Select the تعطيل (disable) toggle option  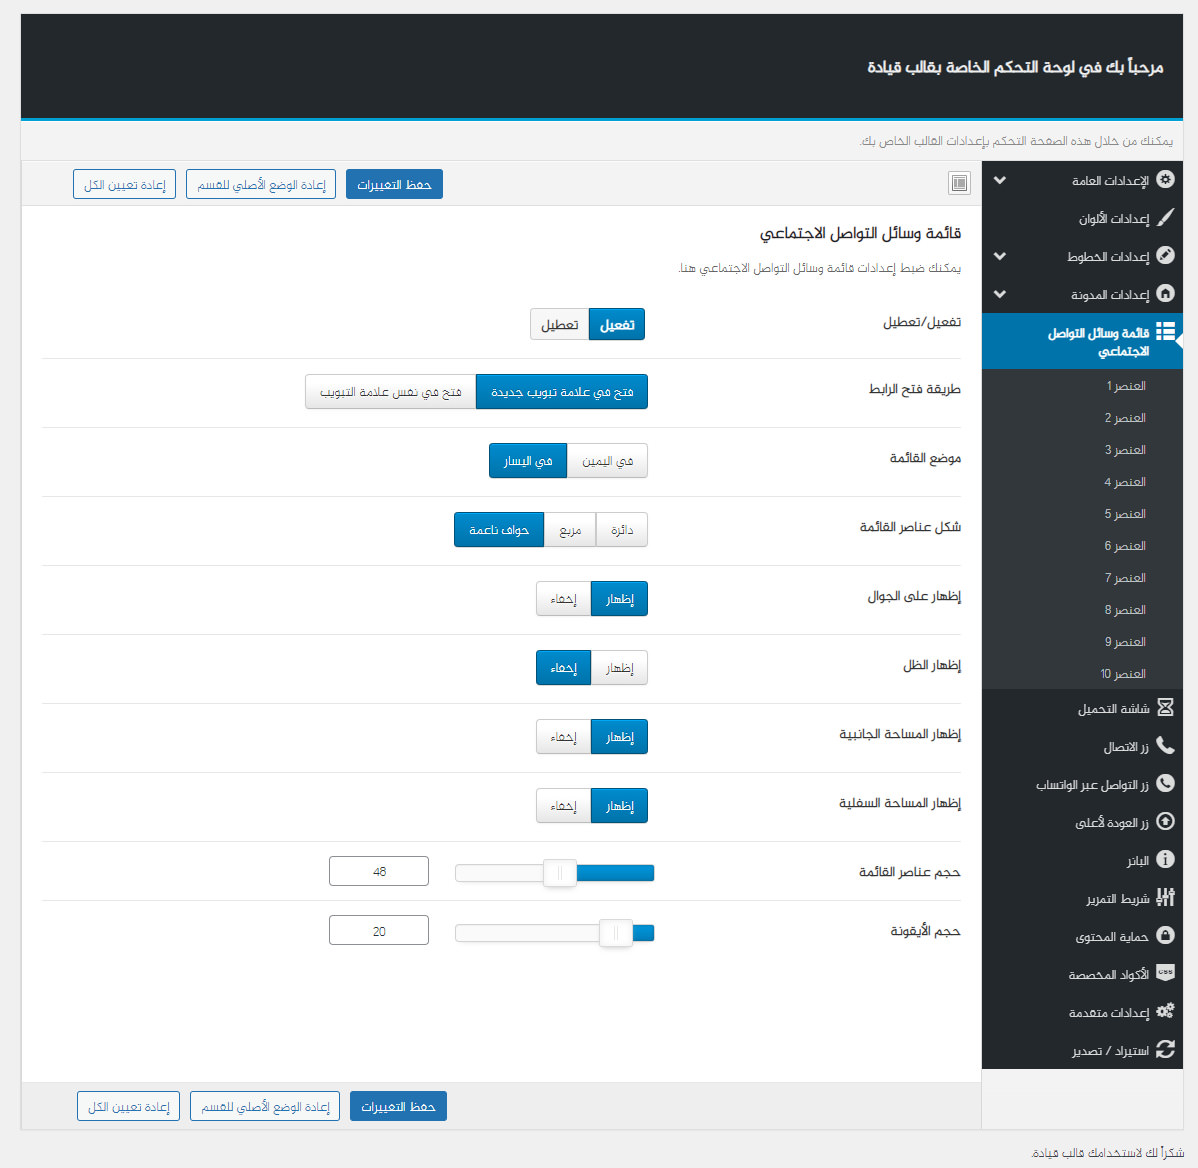pos(560,325)
